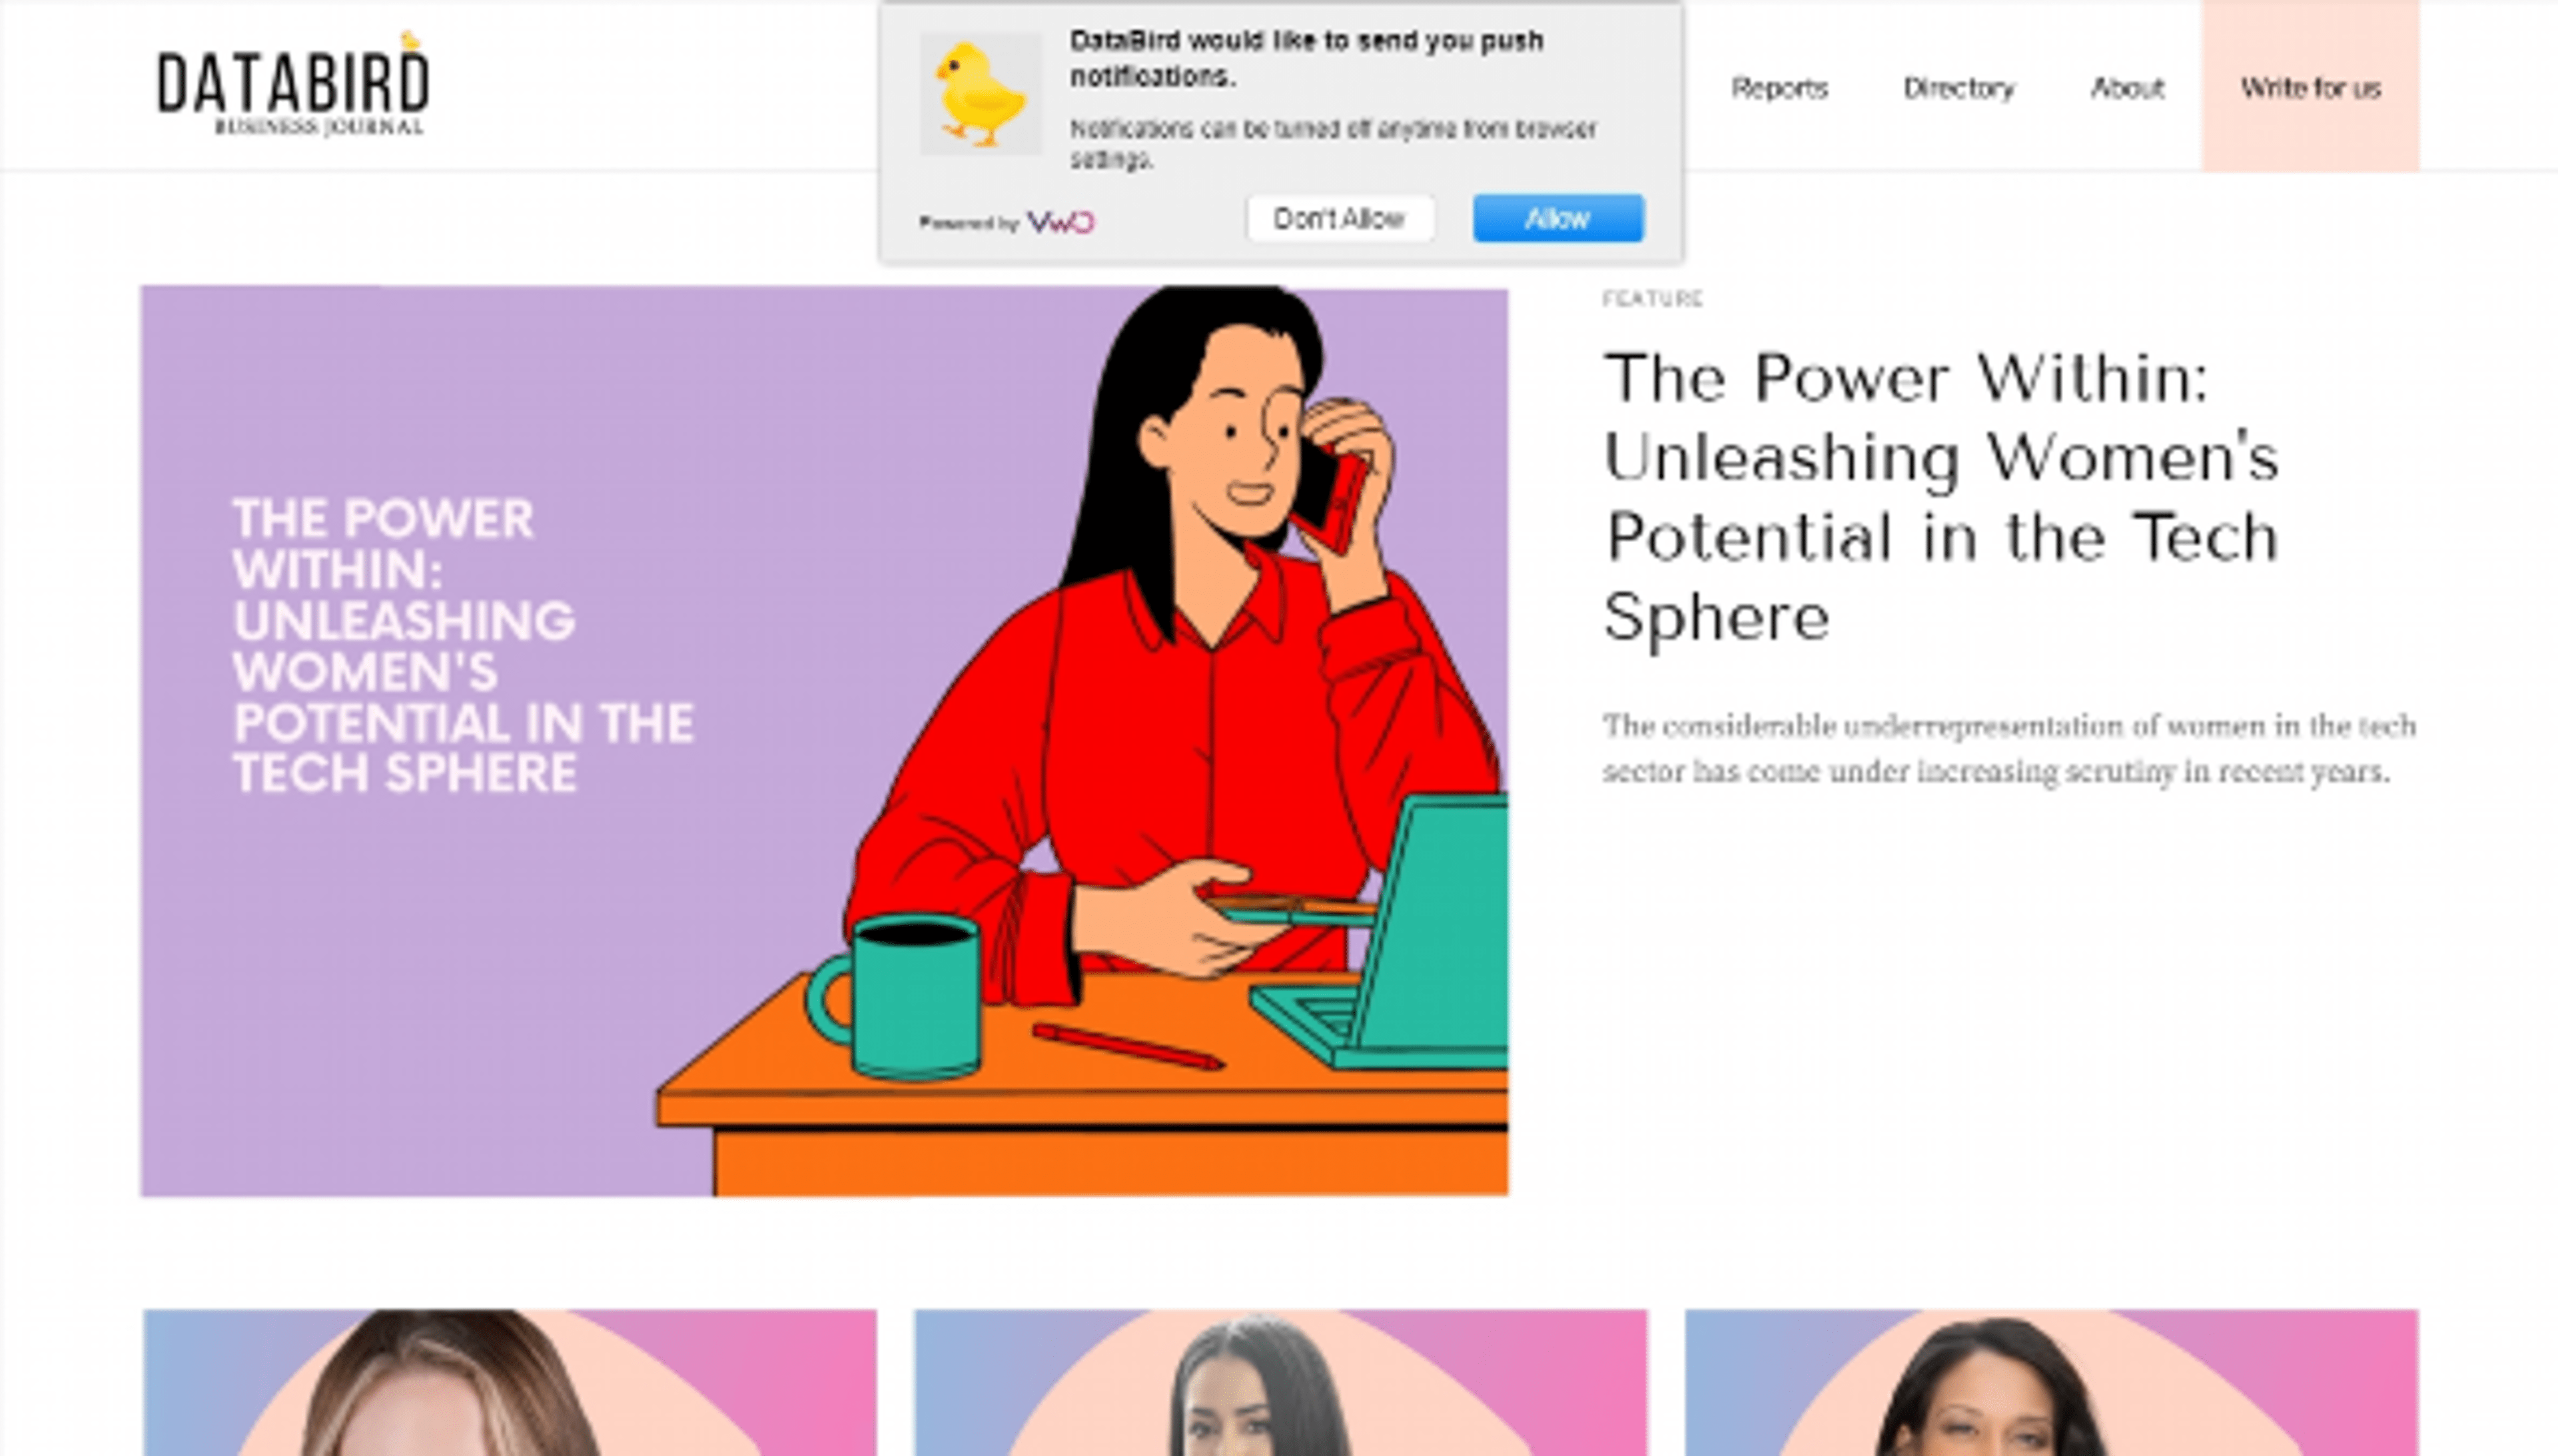Open the Directory menu item

coord(1958,88)
